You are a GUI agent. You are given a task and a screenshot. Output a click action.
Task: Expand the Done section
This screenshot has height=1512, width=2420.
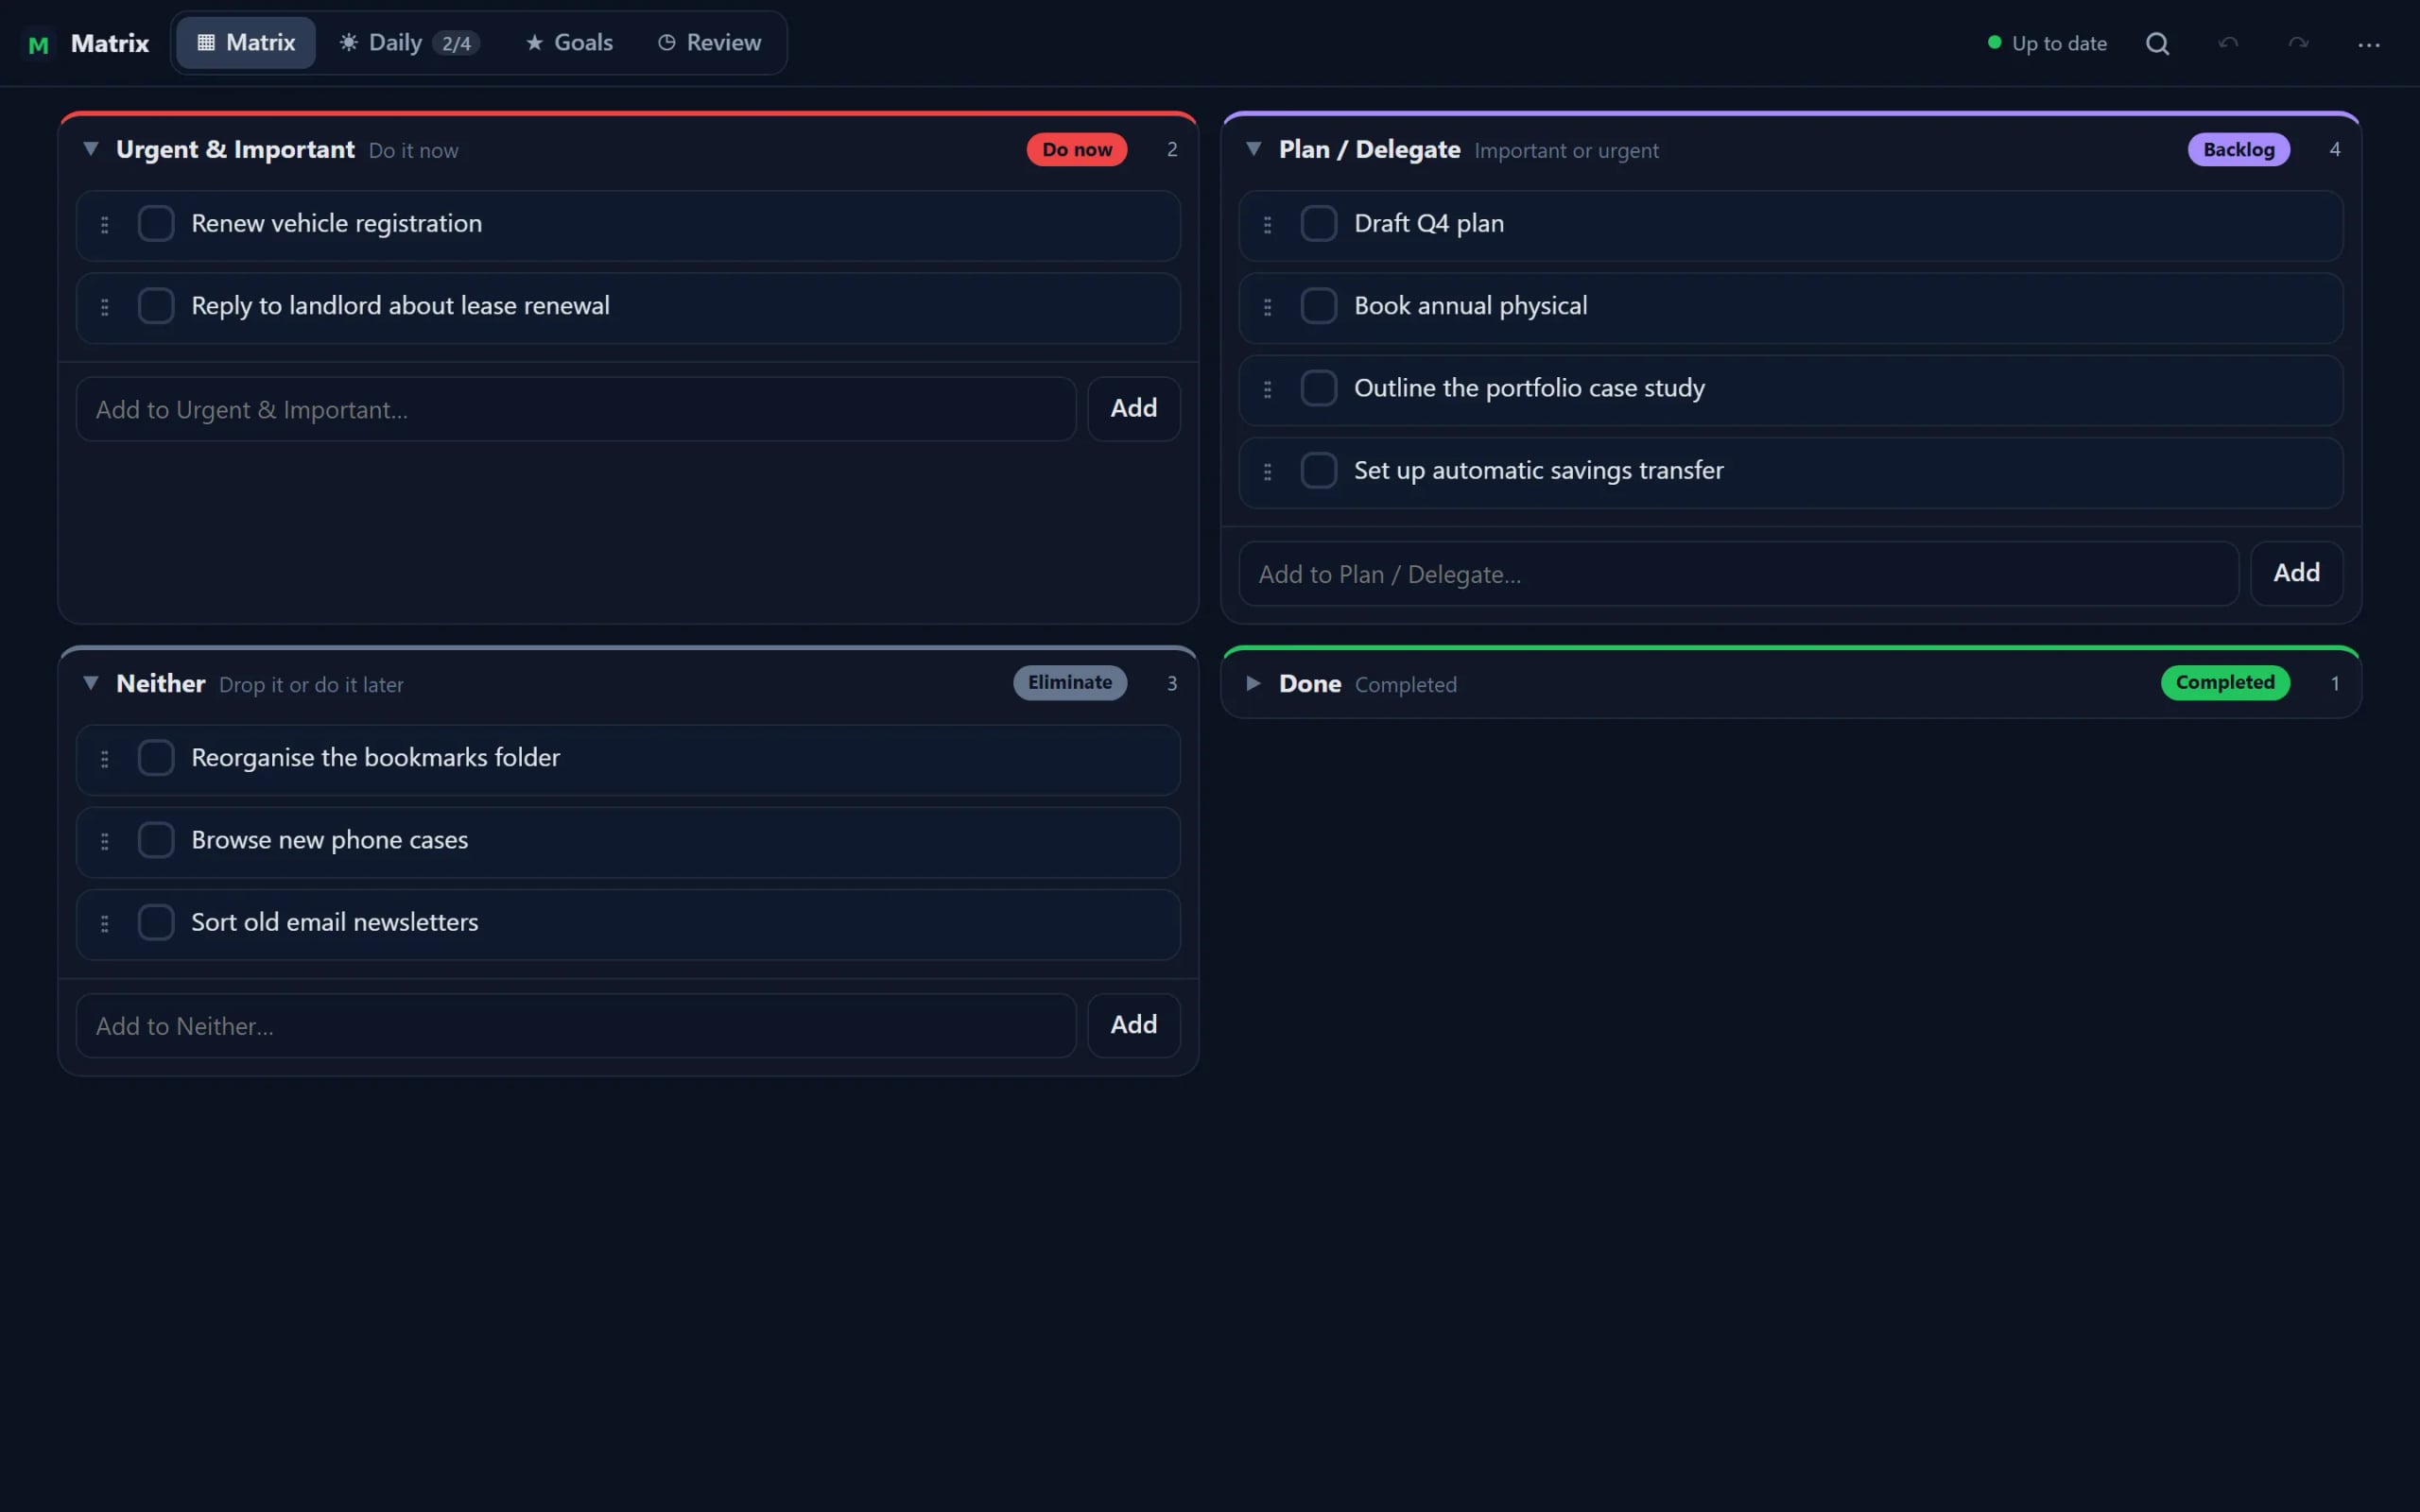point(1253,683)
